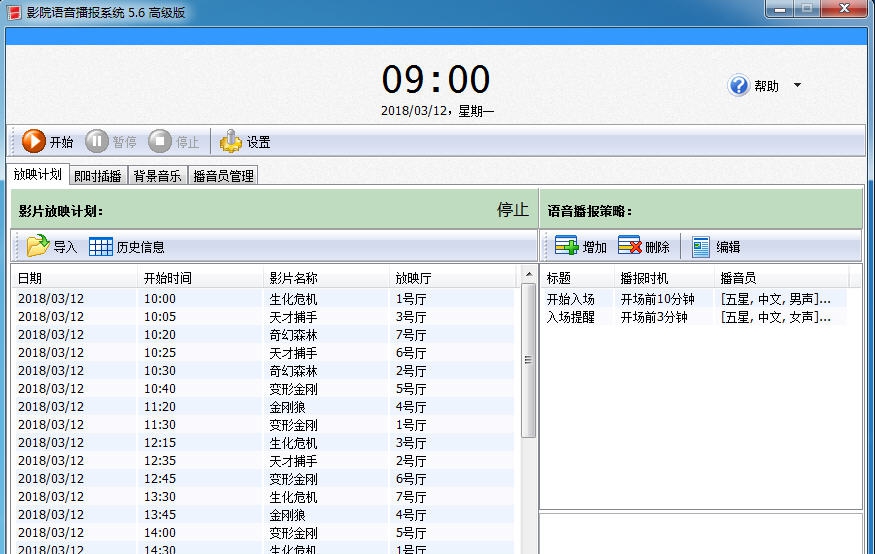This screenshot has width=875, height=554.
Task: Select the 开始入场 strategy row
Action: pyautogui.click(x=694, y=299)
